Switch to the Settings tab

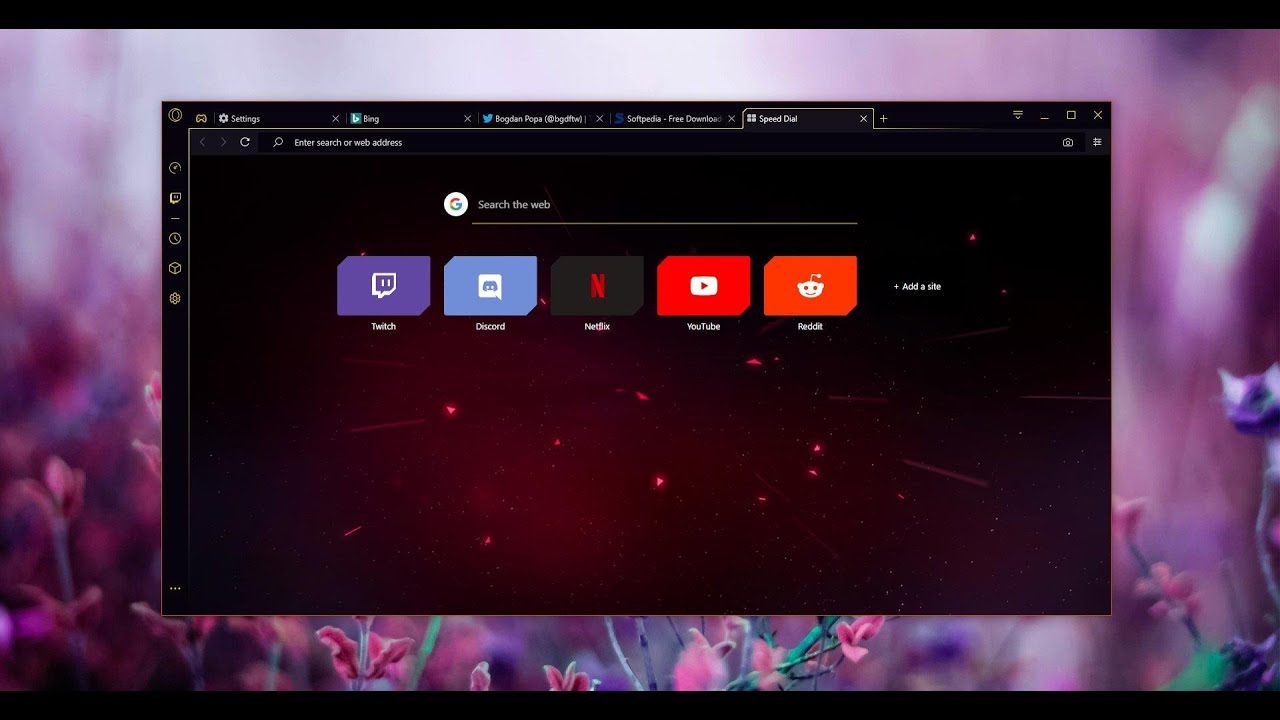point(277,118)
